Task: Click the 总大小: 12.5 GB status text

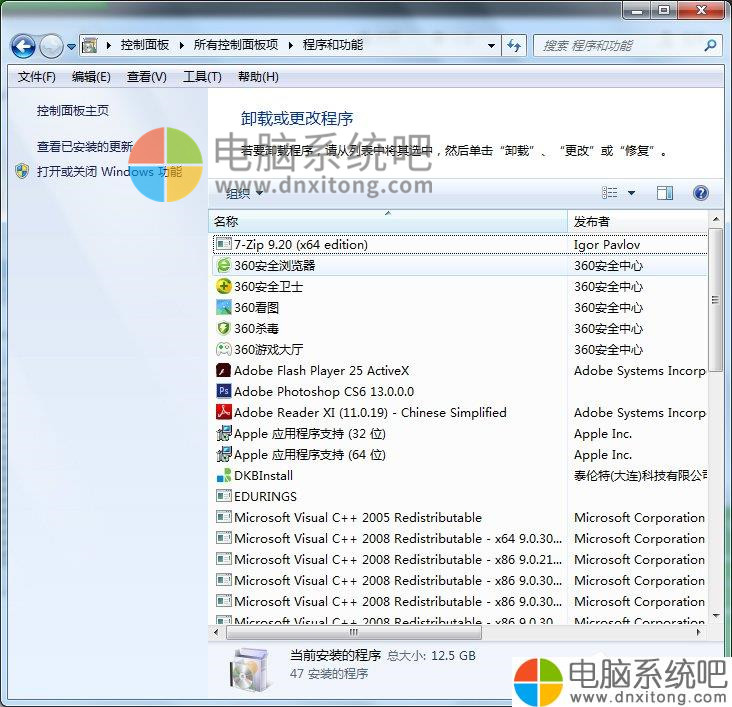Action: tap(431, 656)
